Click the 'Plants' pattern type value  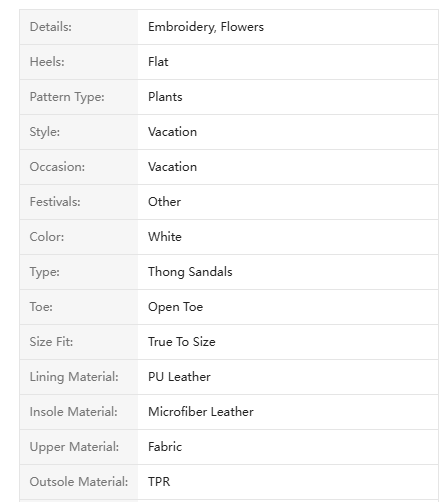coord(165,97)
